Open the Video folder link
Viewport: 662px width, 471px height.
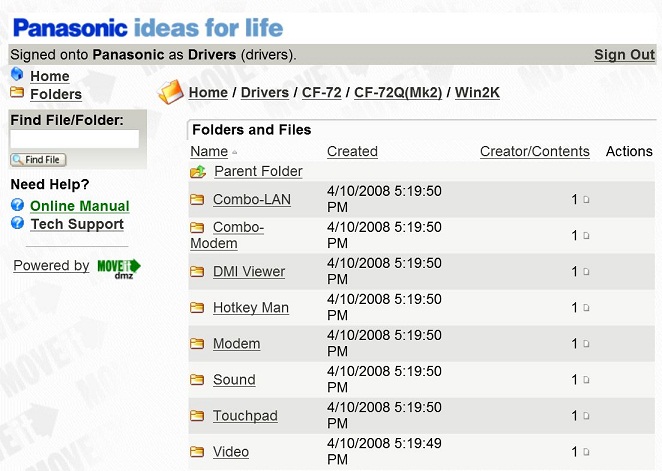231,452
